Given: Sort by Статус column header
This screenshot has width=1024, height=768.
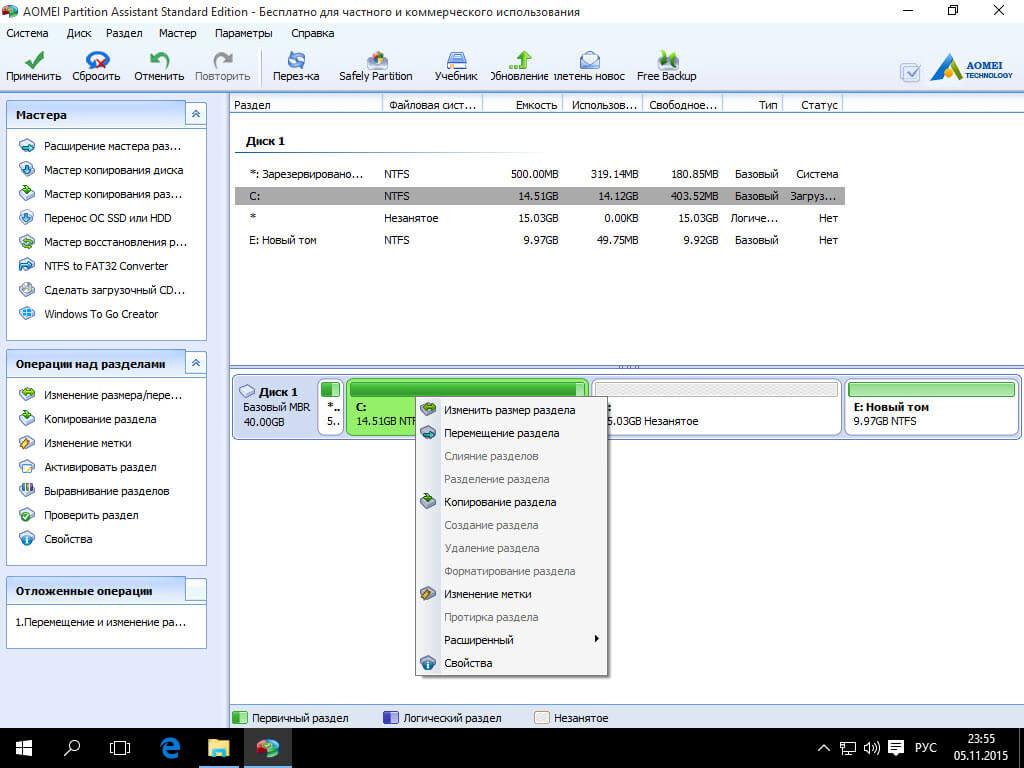Looking at the screenshot, I should tap(814, 104).
